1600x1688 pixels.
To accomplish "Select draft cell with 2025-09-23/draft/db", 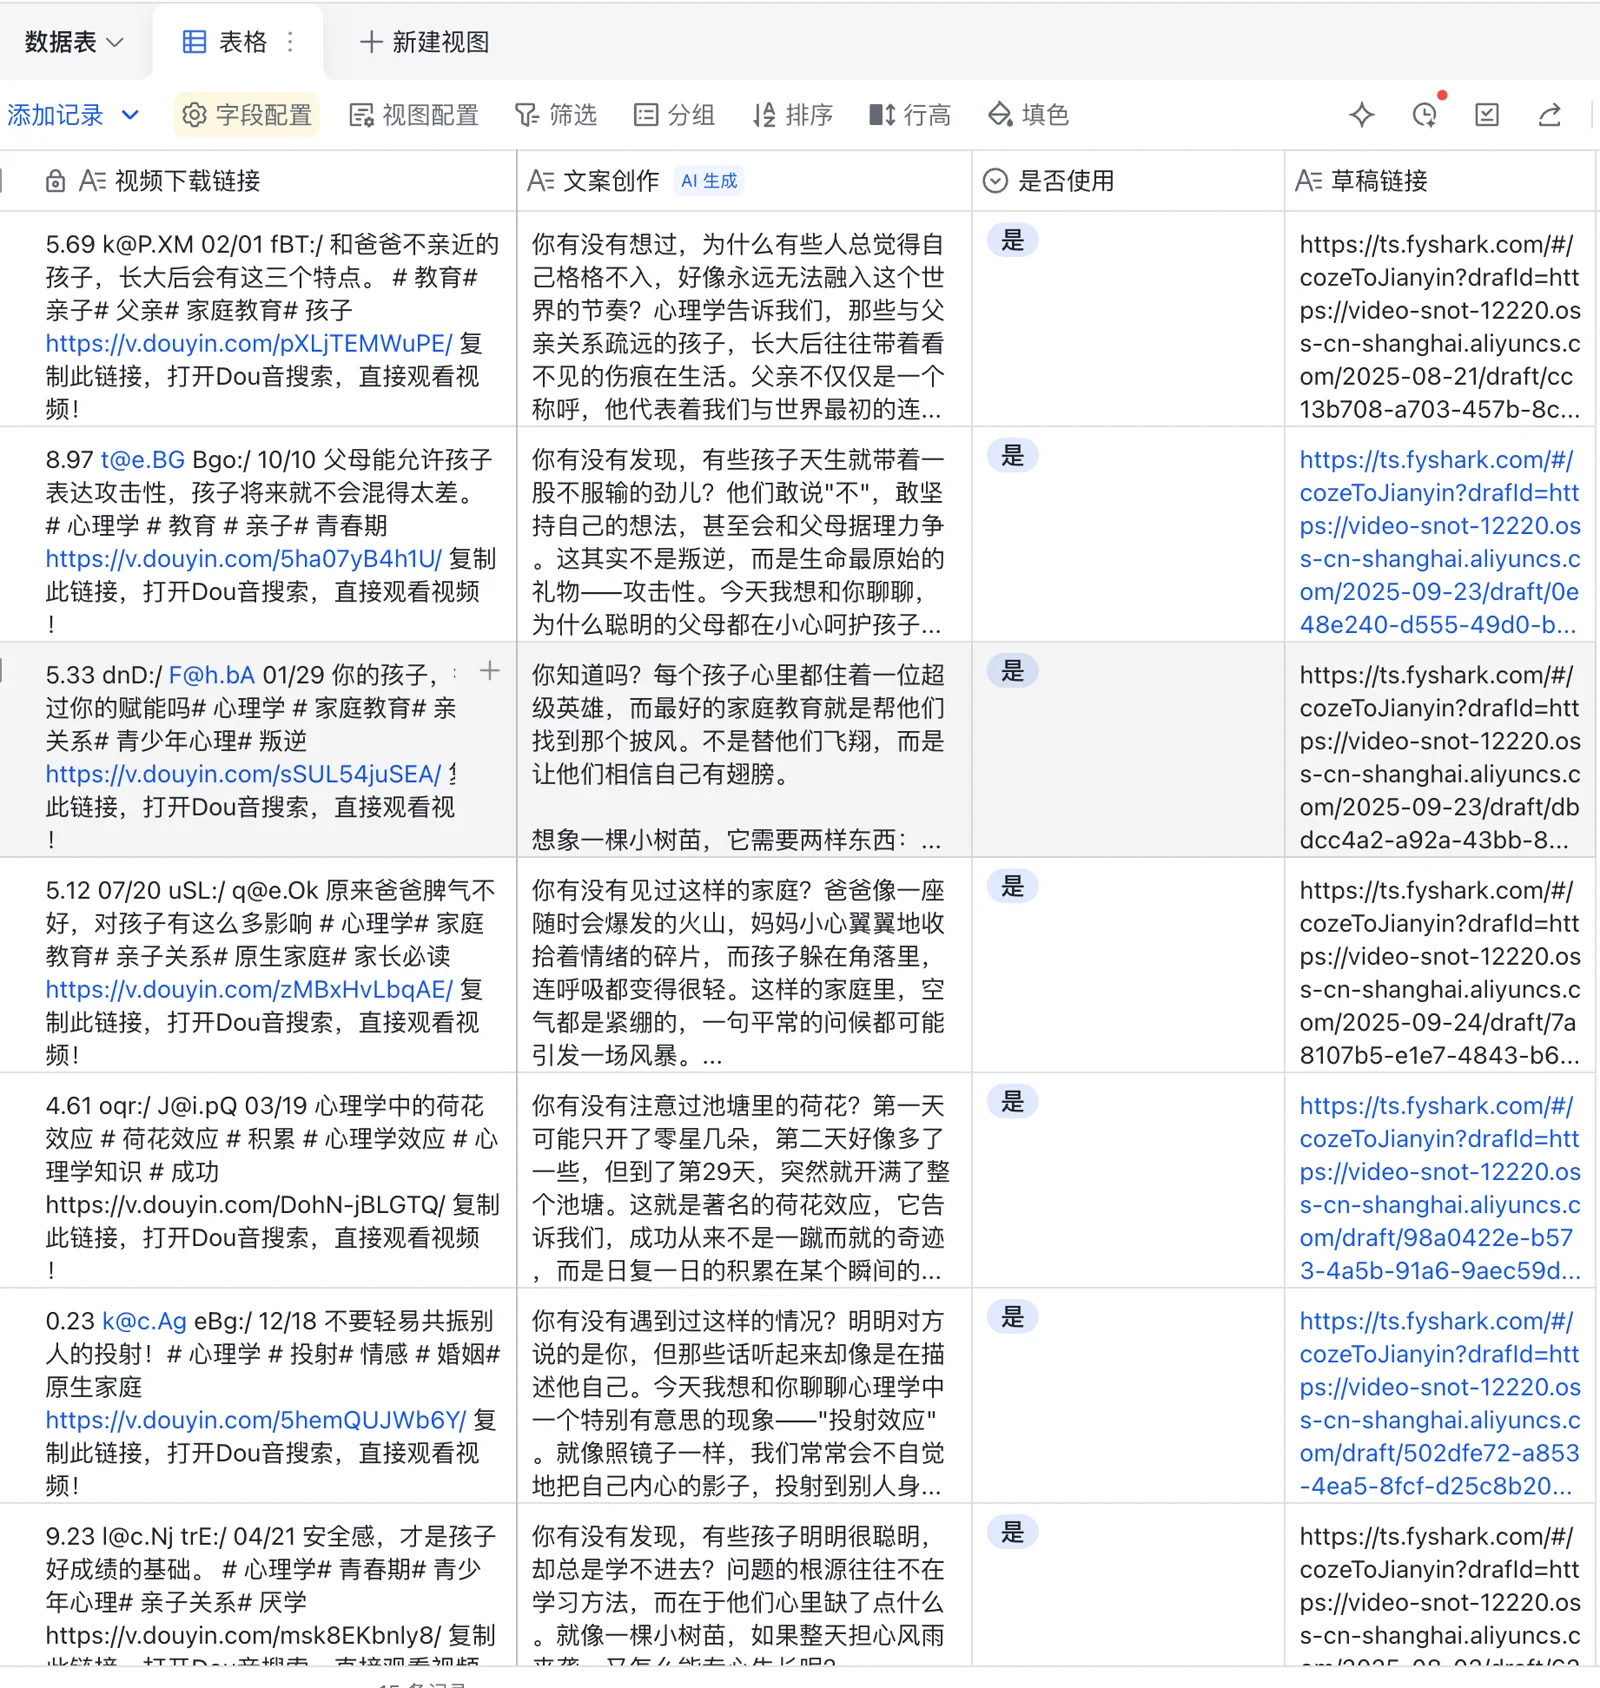I will (x=1440, y=749).
